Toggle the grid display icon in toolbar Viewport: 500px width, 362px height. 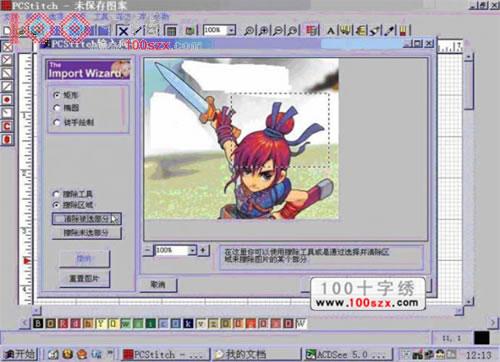tap(170, 31)
